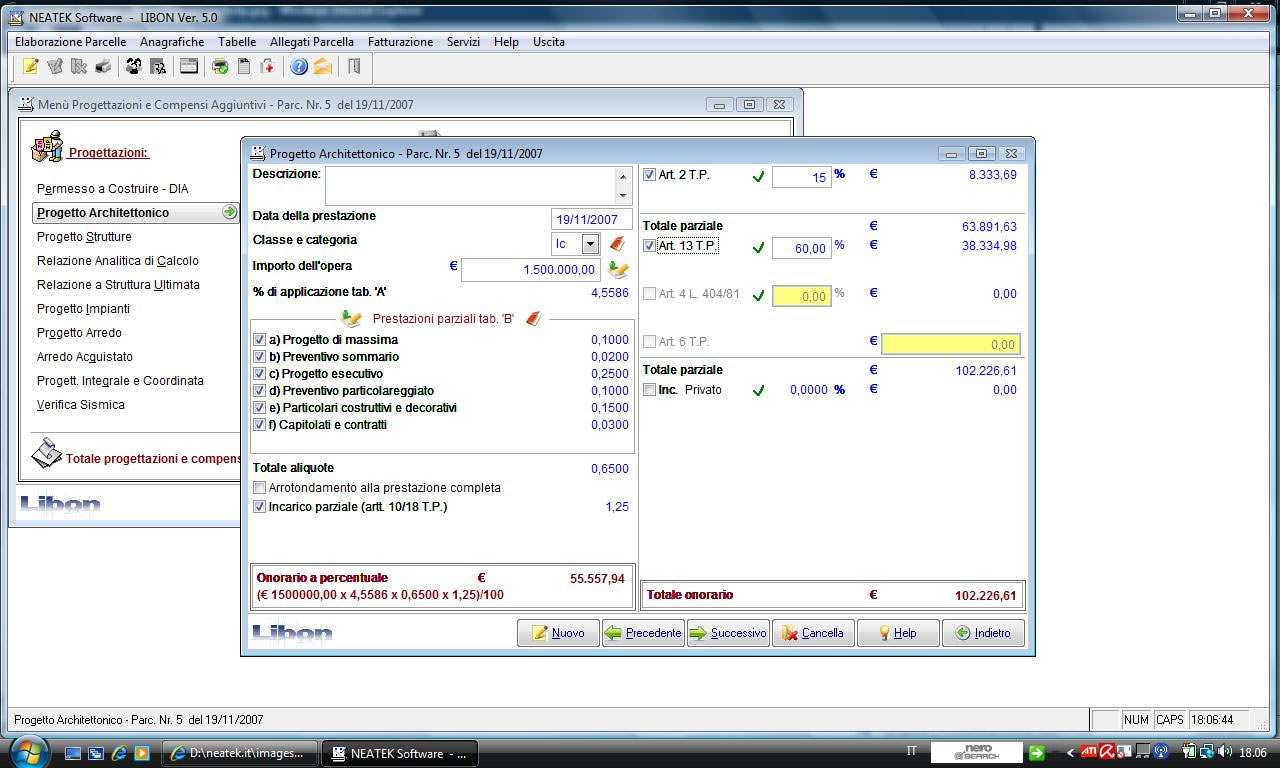The height and width of the screenshot is (768, 1280).
Task: Click the window/form icon in main toolbar
Action: (x=188, y=67)
